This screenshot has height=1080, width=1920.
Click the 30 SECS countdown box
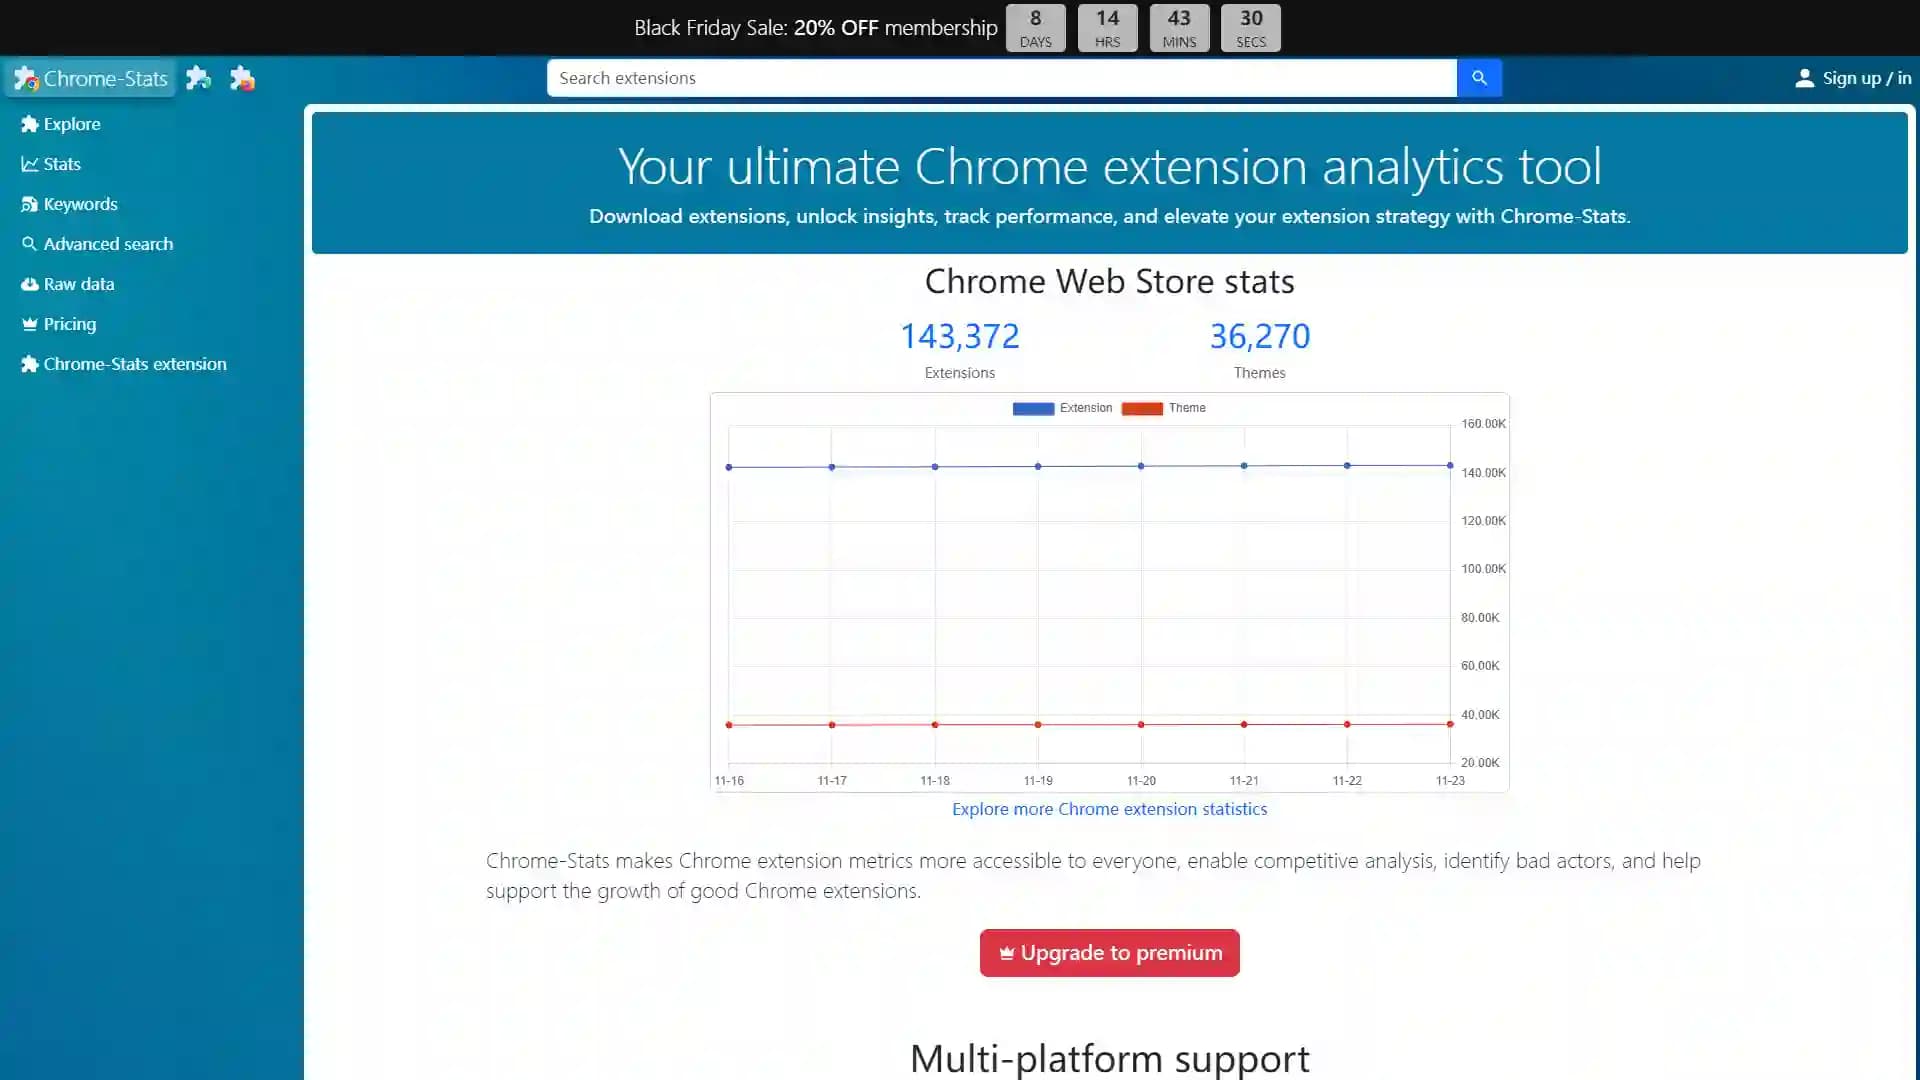(x=1251, y=28)
